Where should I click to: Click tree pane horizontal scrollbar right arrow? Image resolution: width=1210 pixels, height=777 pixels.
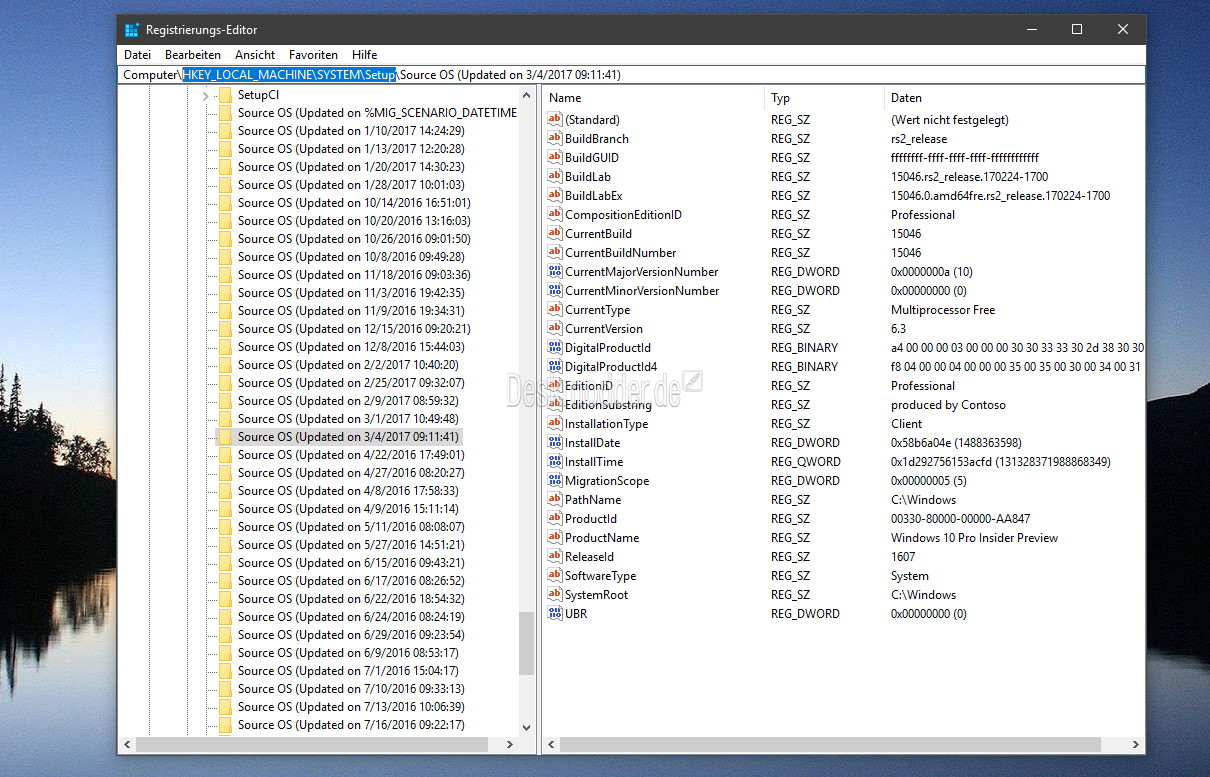point(510,745)
